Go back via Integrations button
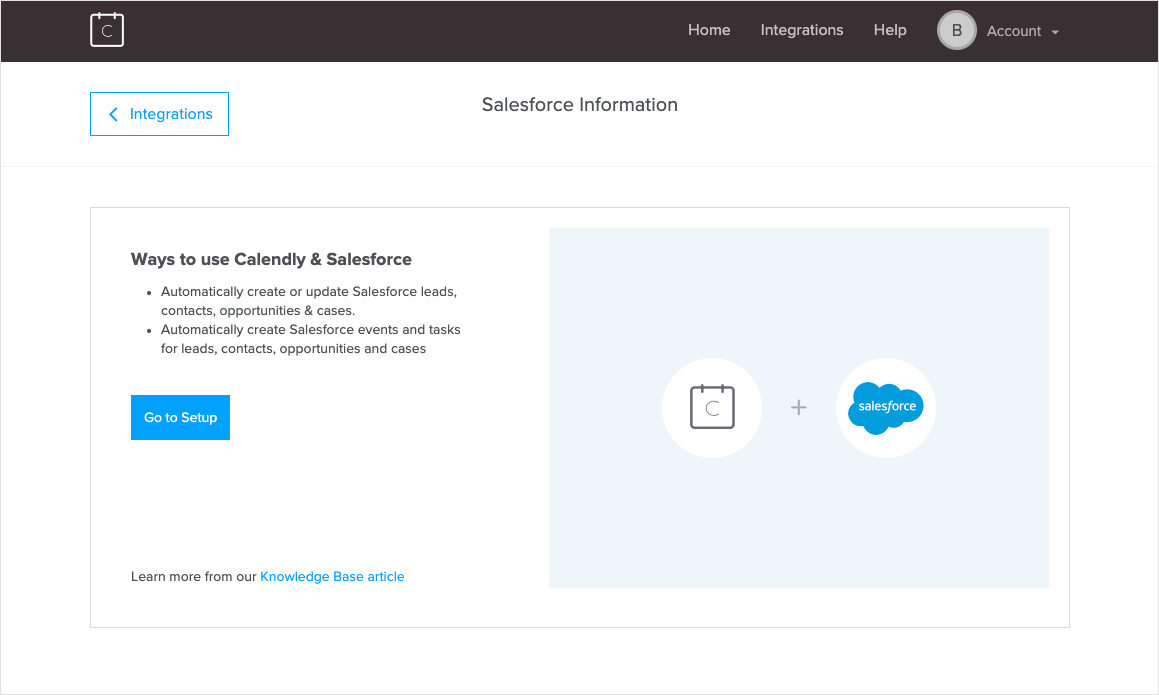Screen dimensions: 1159x695 click(x=160, y=114)
